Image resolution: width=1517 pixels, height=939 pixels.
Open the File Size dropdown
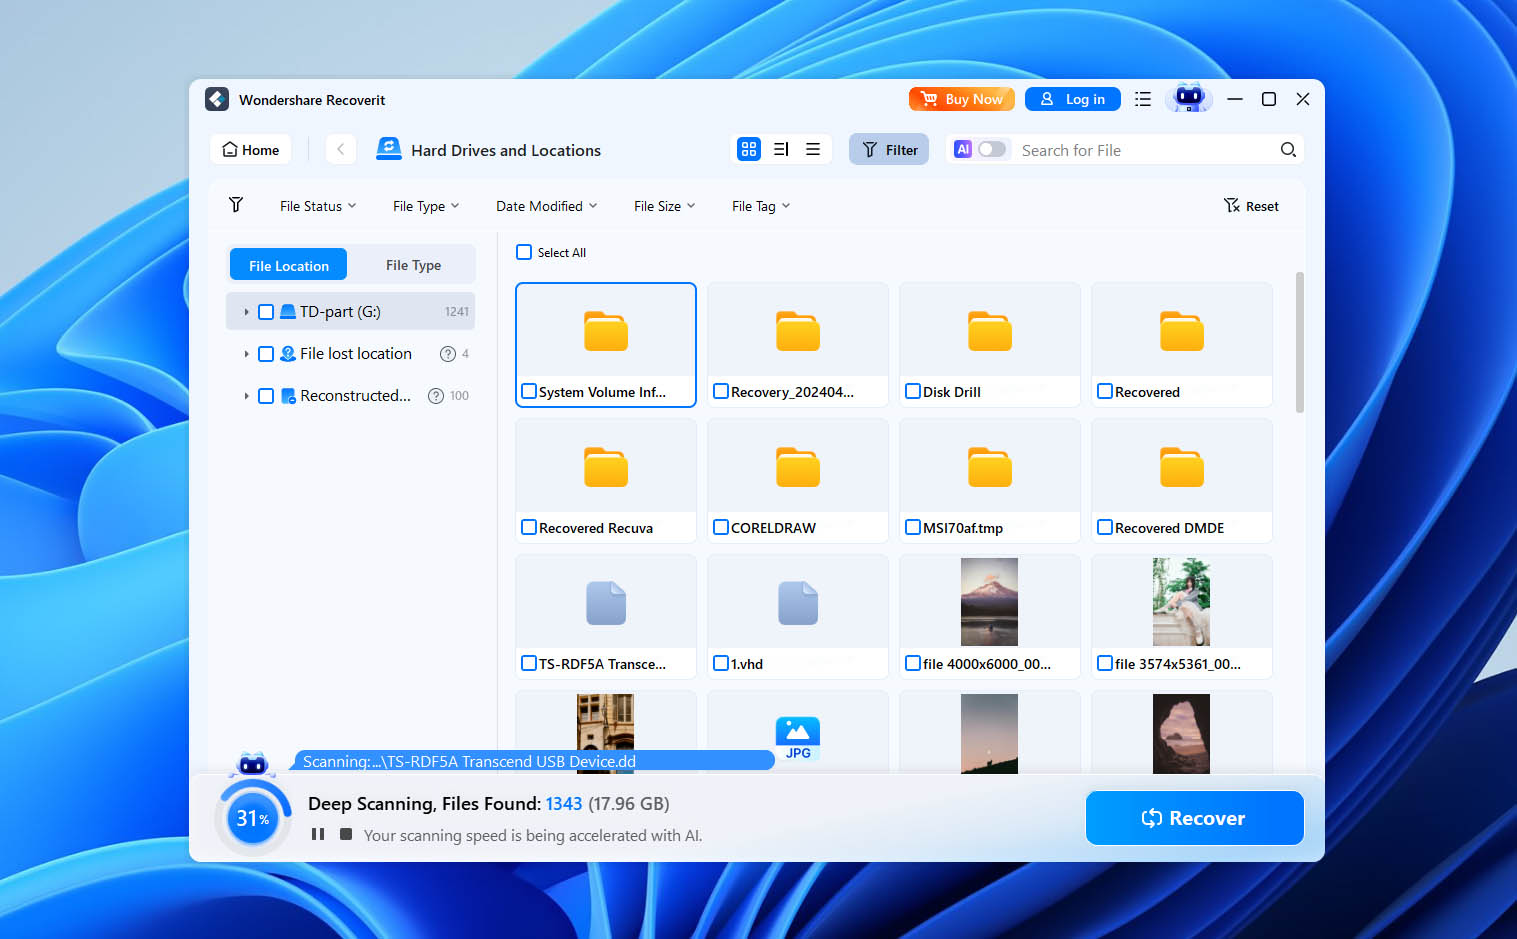664,206
